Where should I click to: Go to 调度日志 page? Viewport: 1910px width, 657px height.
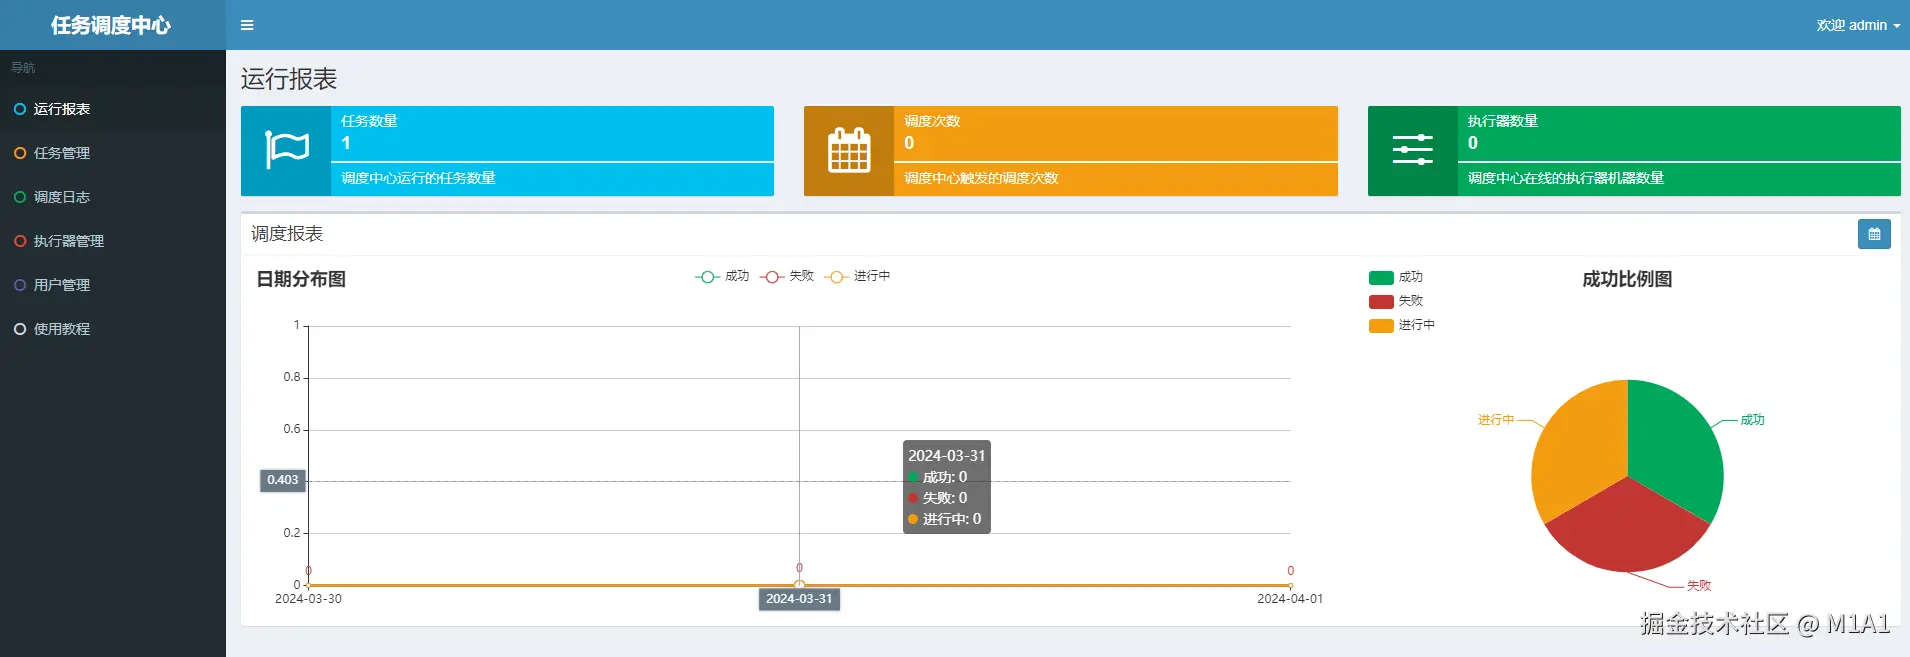(x=113, y=197)
